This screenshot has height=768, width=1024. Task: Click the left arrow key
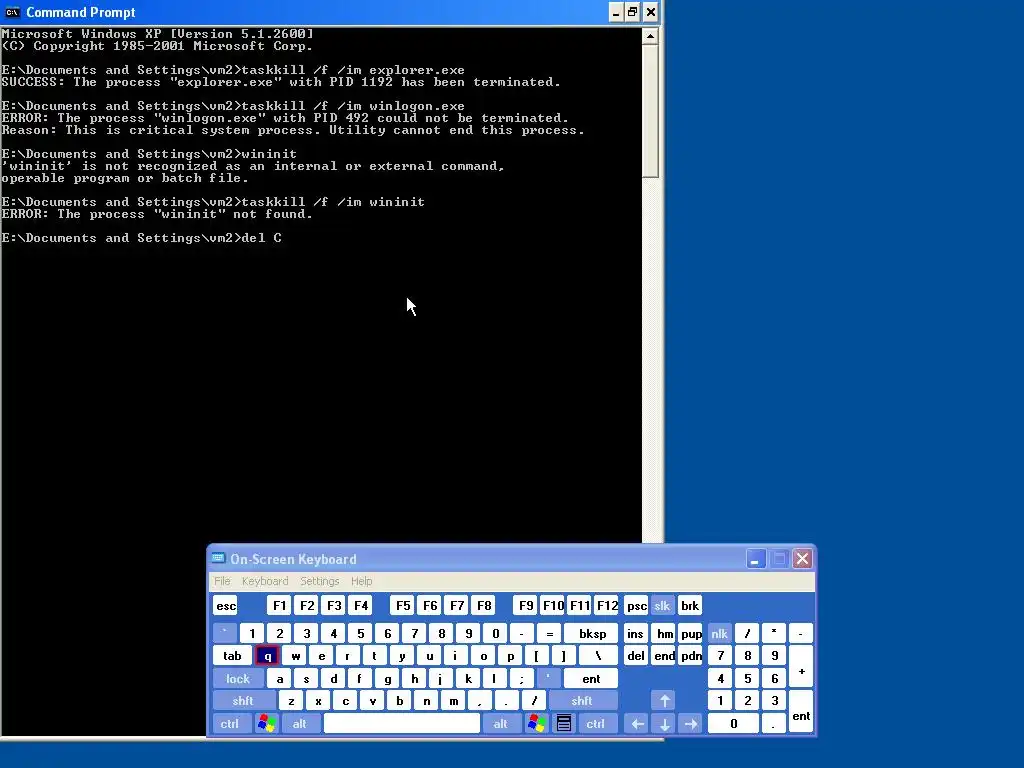coord(637,724)
